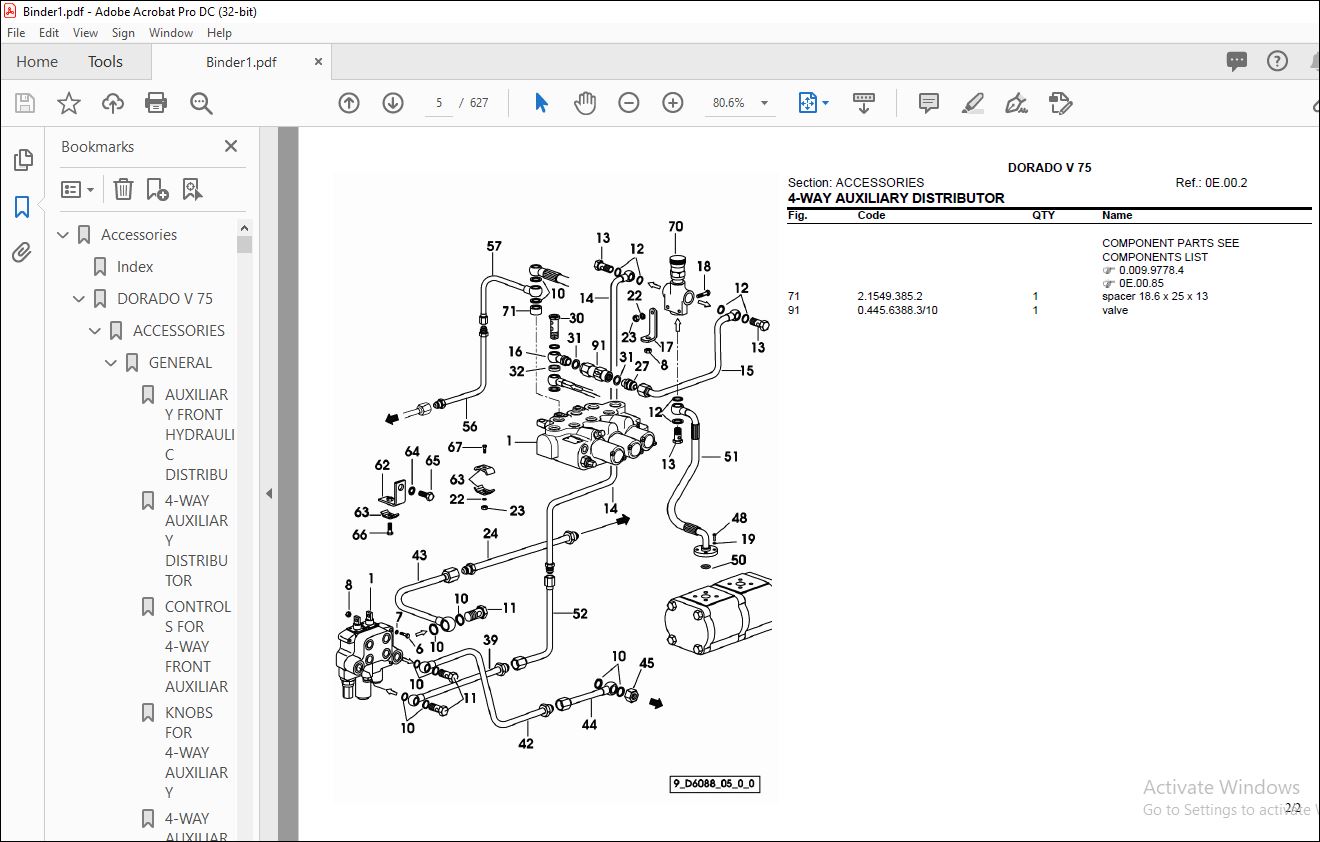Open the sign document pen icon
The width and height of the screenshot is (1320, 842).
click(1017, 103)
